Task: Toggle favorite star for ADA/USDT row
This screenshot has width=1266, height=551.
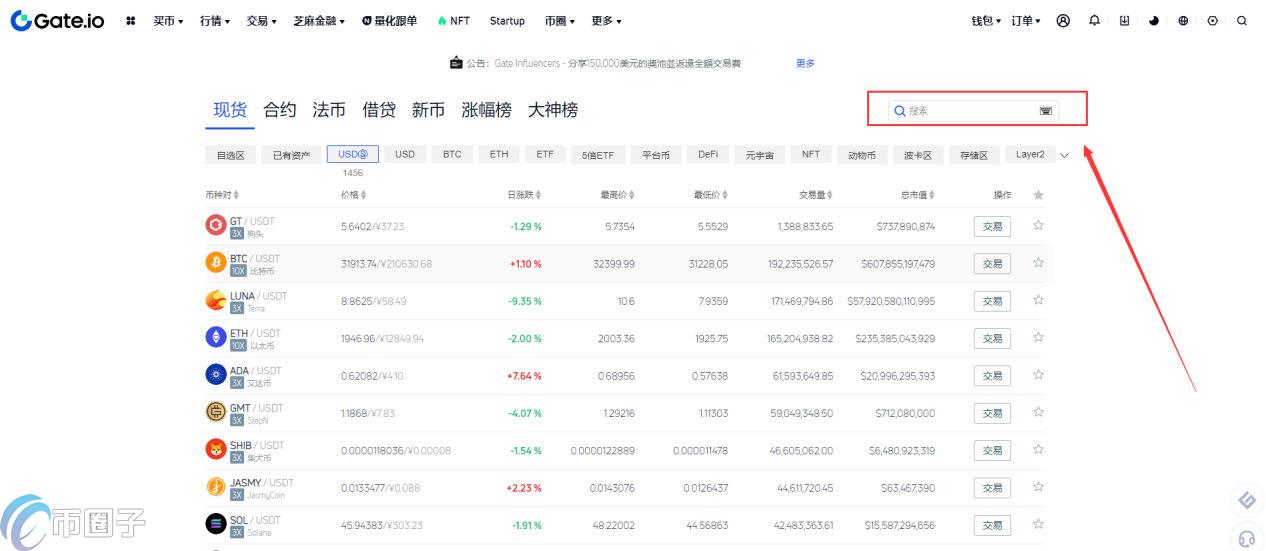Action: [1038, 375]
